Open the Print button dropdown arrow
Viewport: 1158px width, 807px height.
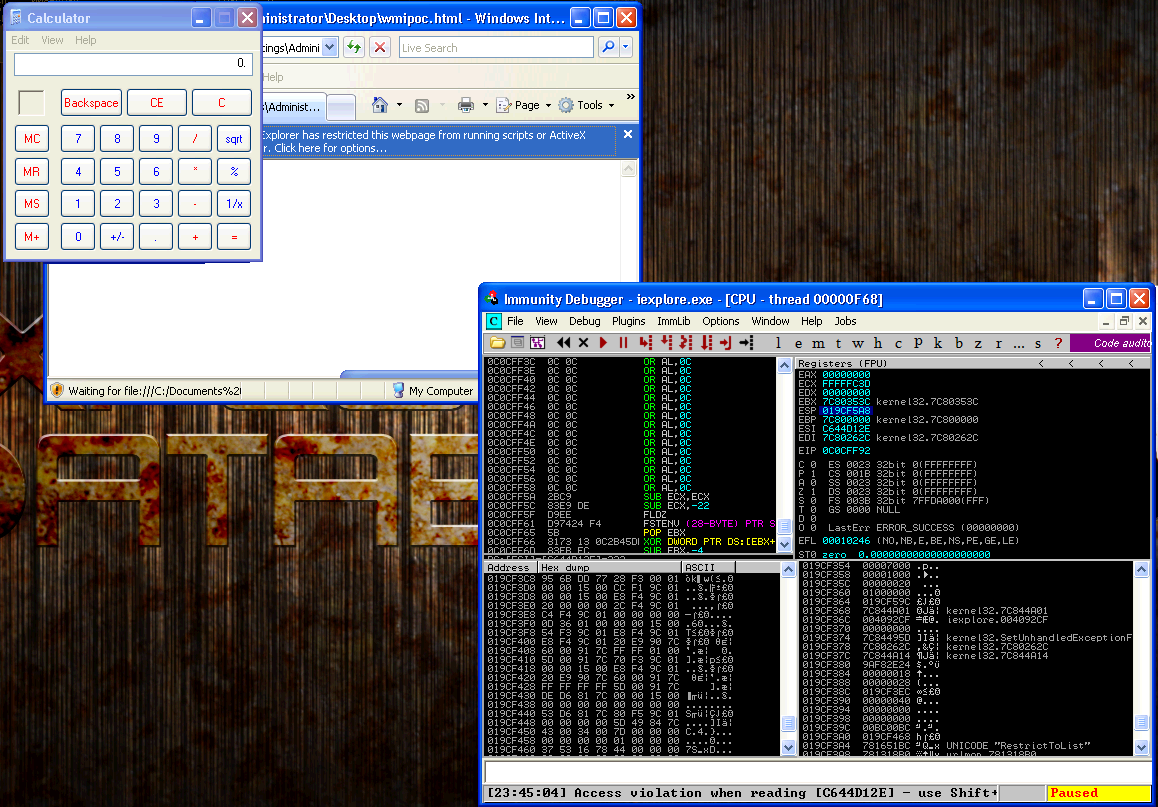pyautogui.click(x=485, y=105)
